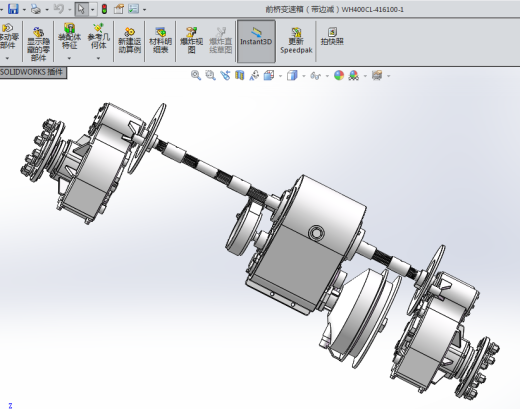Click the Edit Appearance color ball

(339, 75)
